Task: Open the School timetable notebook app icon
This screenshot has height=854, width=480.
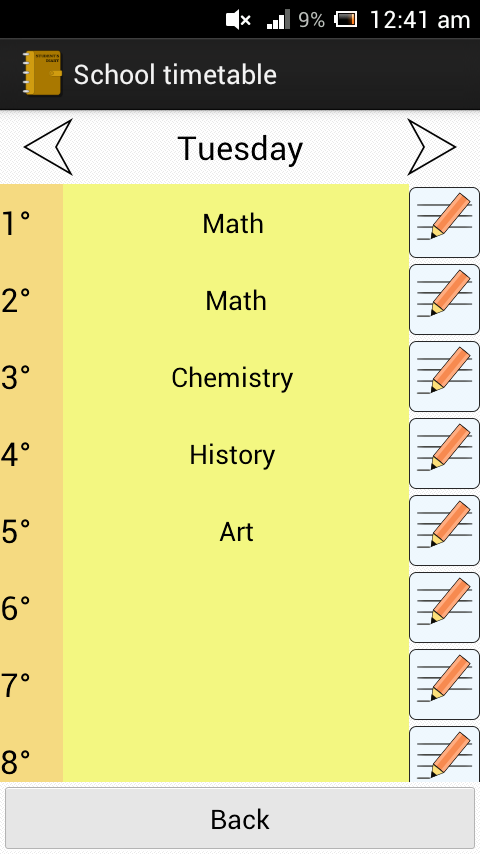Action: pos(42,74)
